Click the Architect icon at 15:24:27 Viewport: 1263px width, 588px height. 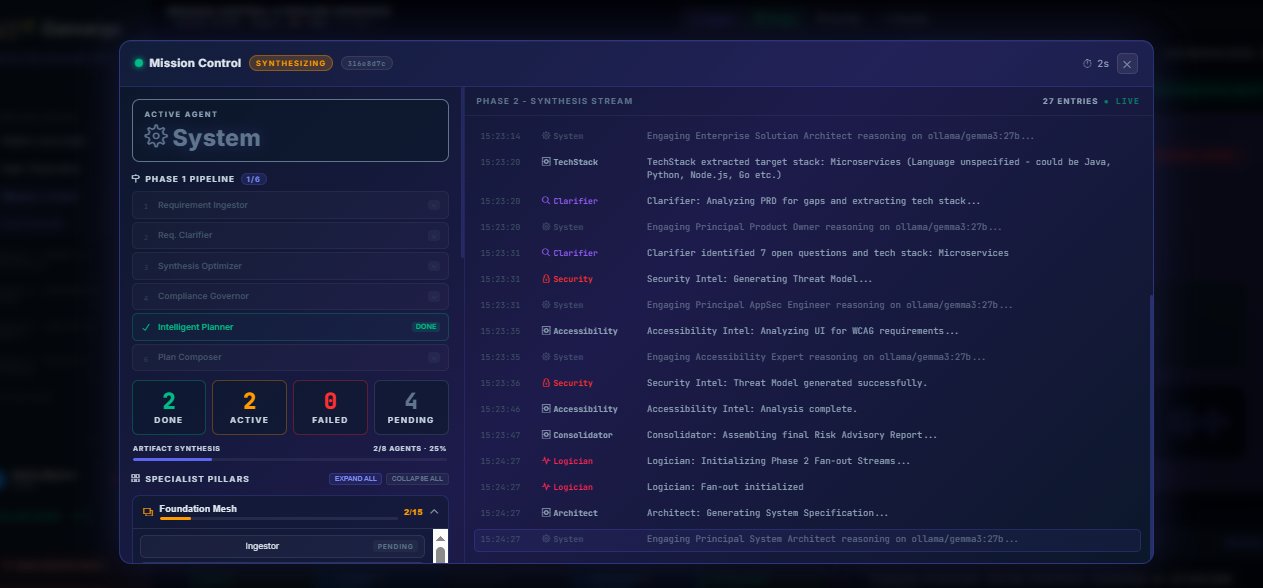point(546,513)
